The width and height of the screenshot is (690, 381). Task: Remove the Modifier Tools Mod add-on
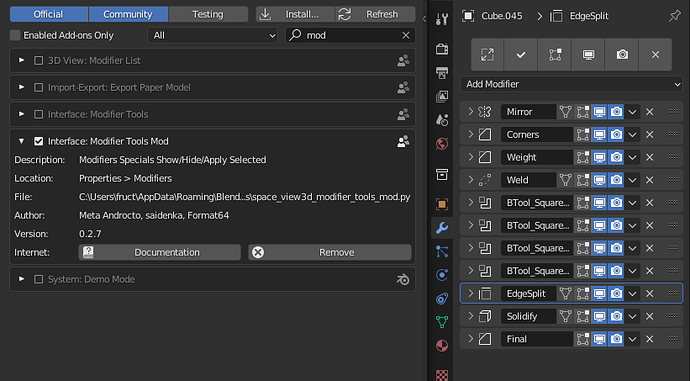(x=330, y=252)
